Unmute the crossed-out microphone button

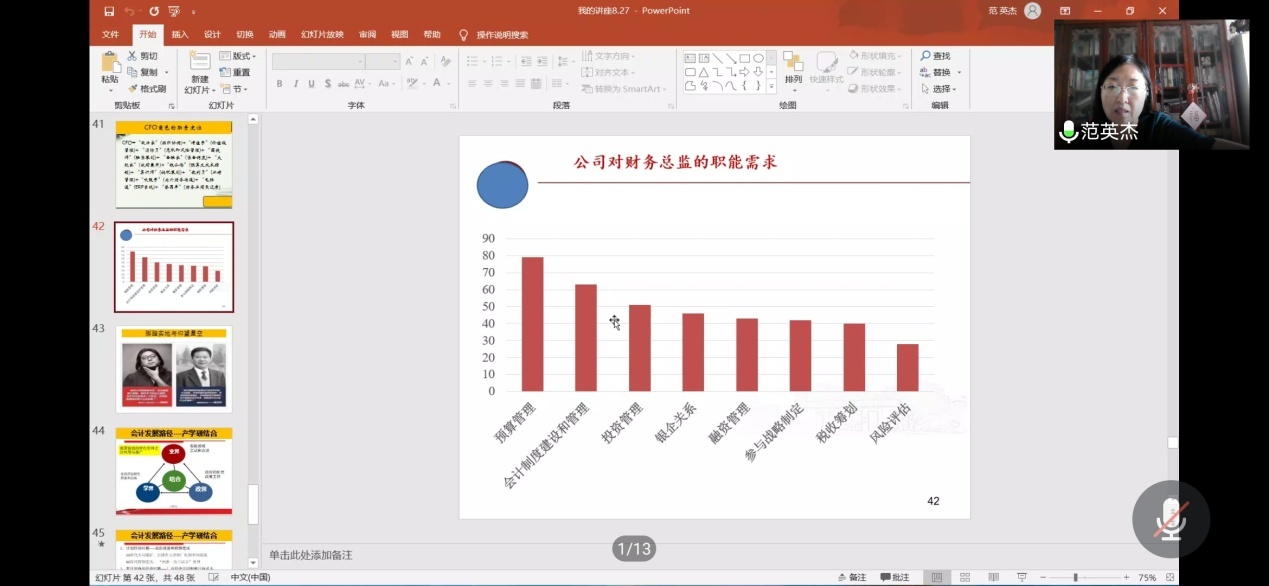(x=1170, y=519)
